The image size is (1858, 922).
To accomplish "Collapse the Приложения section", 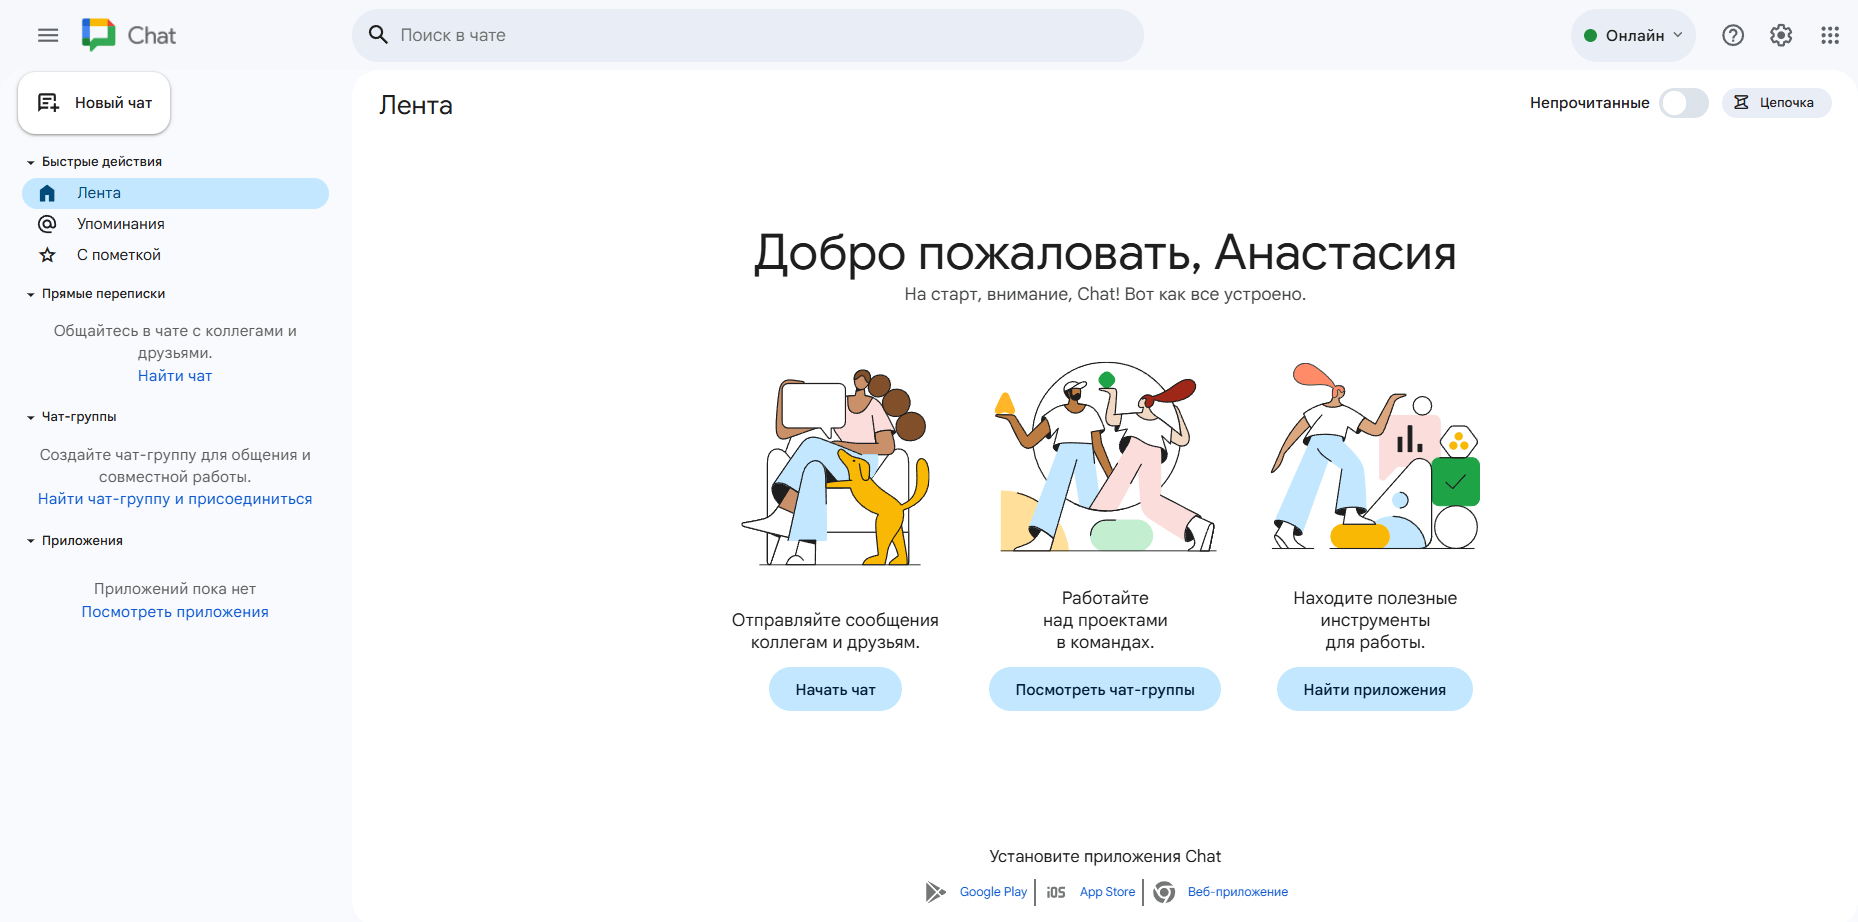I will [31, 541].
